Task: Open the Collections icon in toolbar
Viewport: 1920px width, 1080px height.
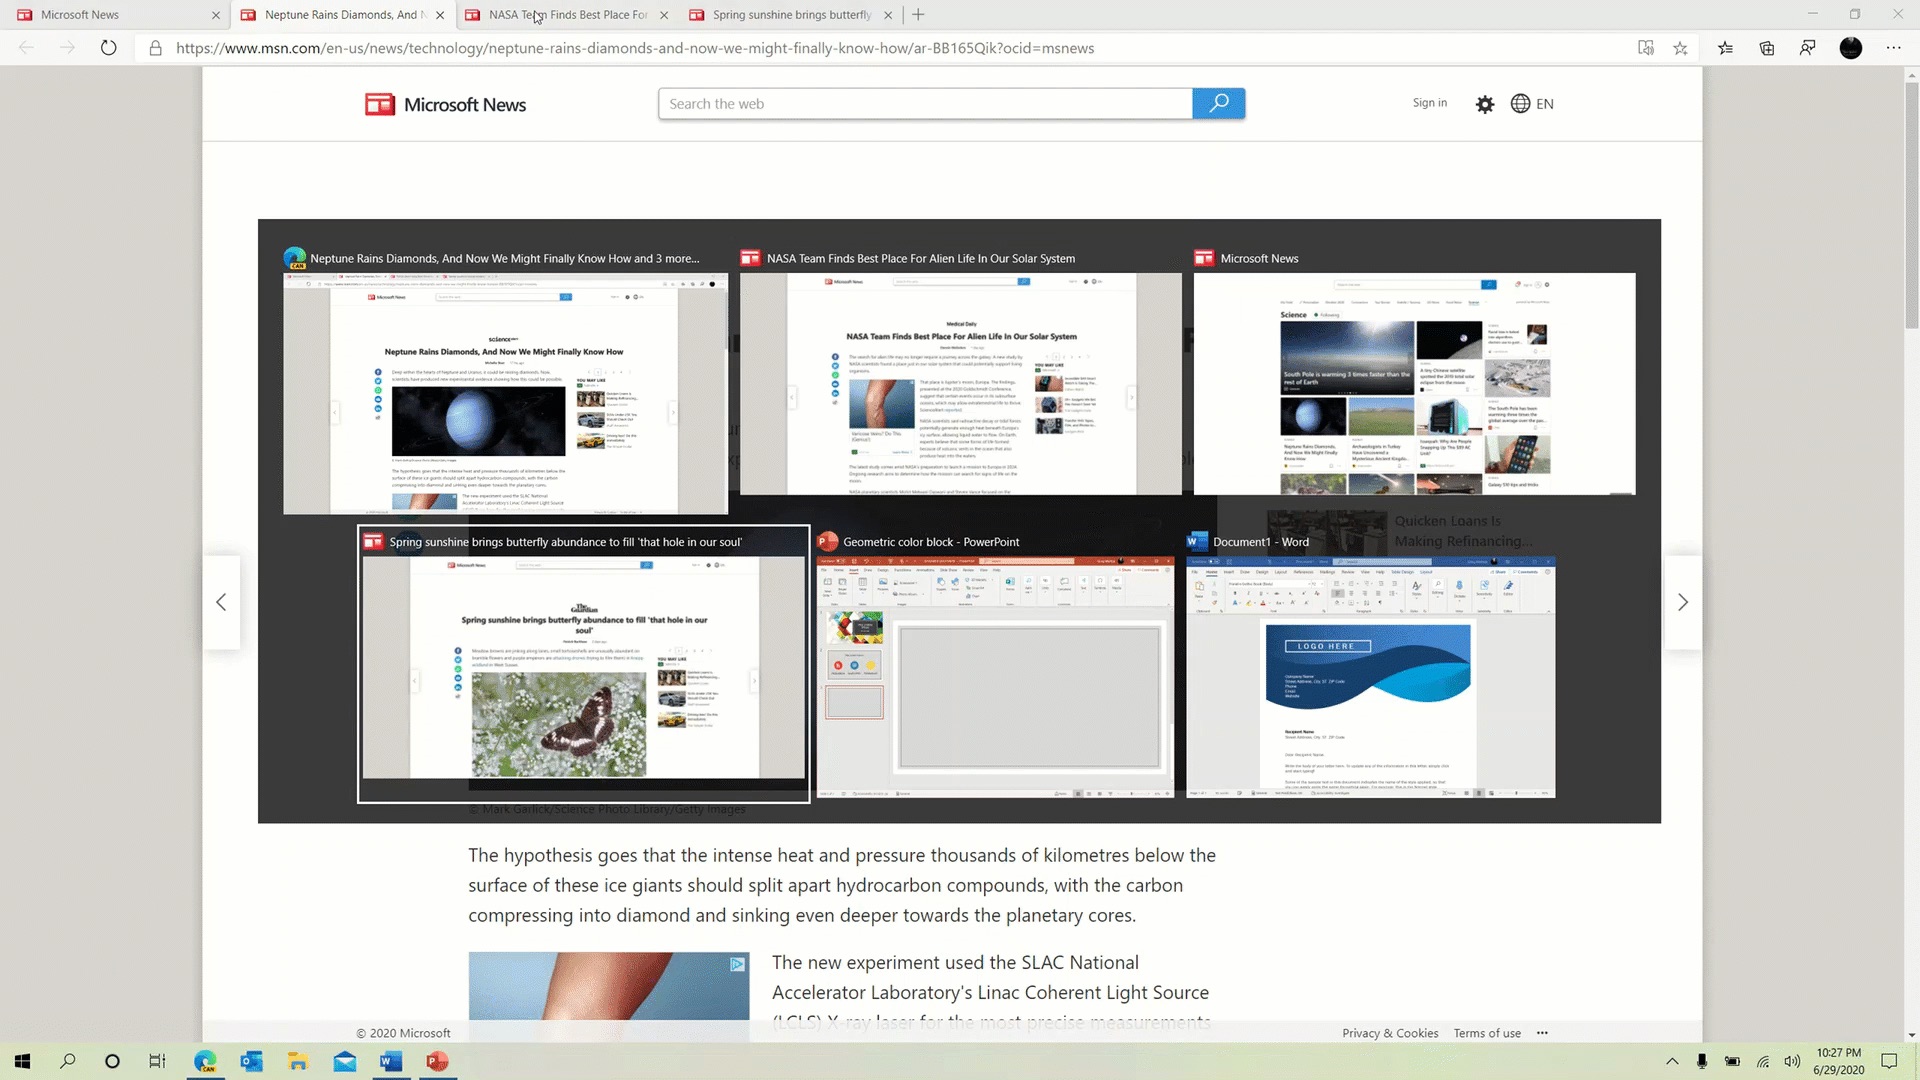Action: tap(1767, 48)
